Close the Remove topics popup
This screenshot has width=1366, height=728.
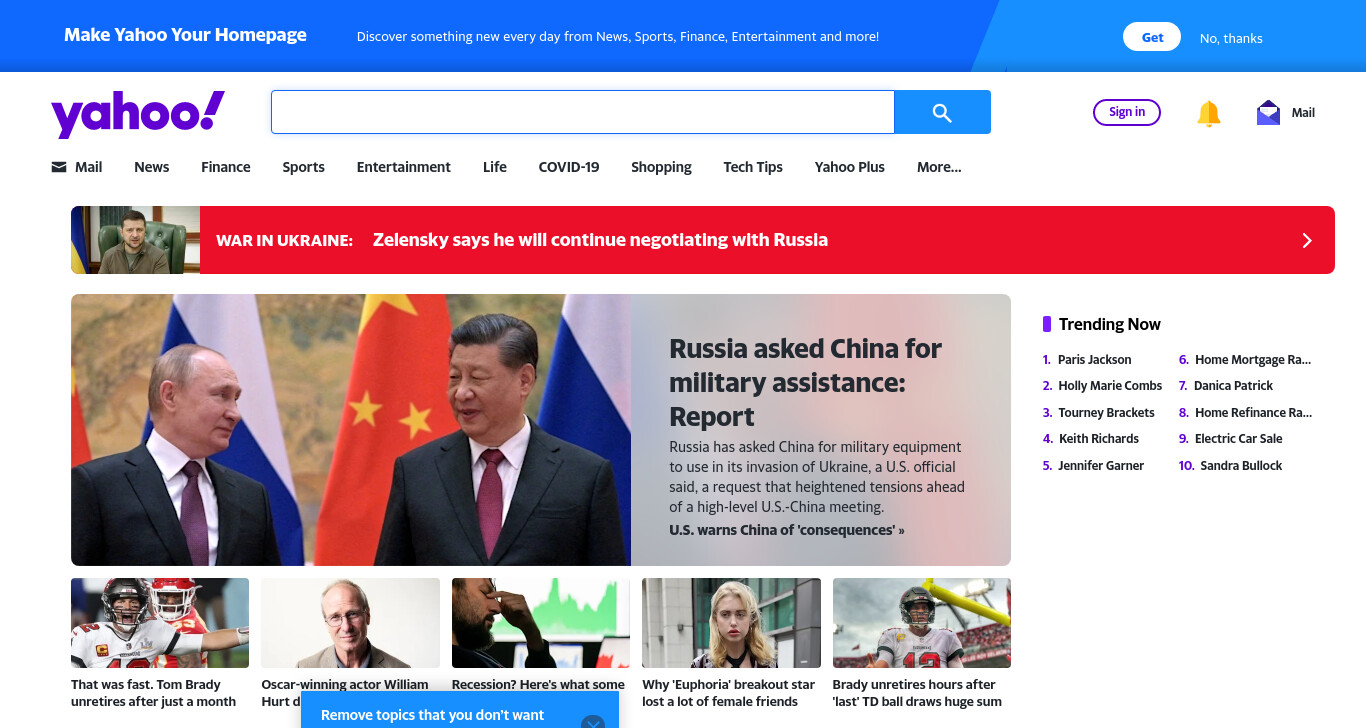click(x=593, y=720)
